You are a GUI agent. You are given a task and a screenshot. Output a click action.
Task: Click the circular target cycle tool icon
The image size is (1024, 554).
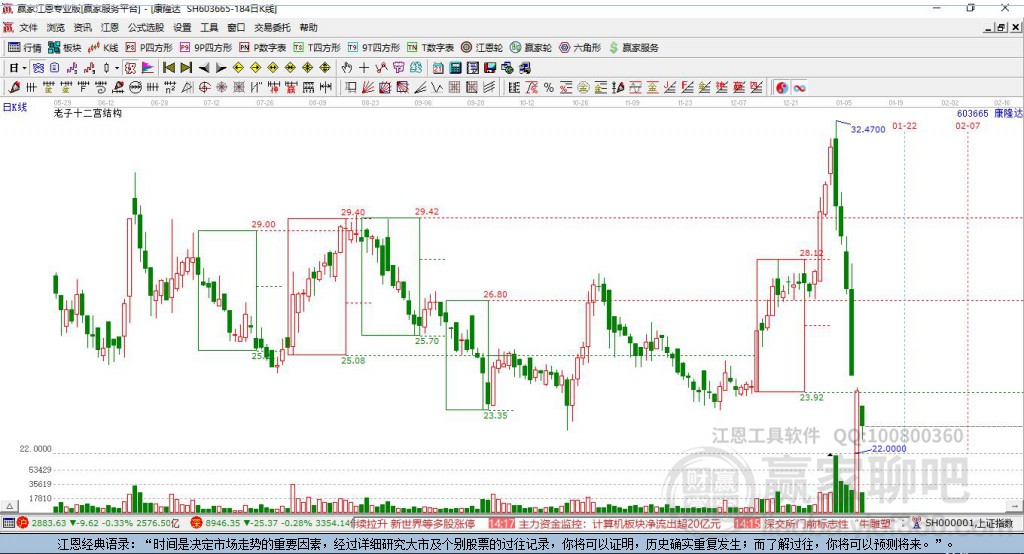click(204, 88)
